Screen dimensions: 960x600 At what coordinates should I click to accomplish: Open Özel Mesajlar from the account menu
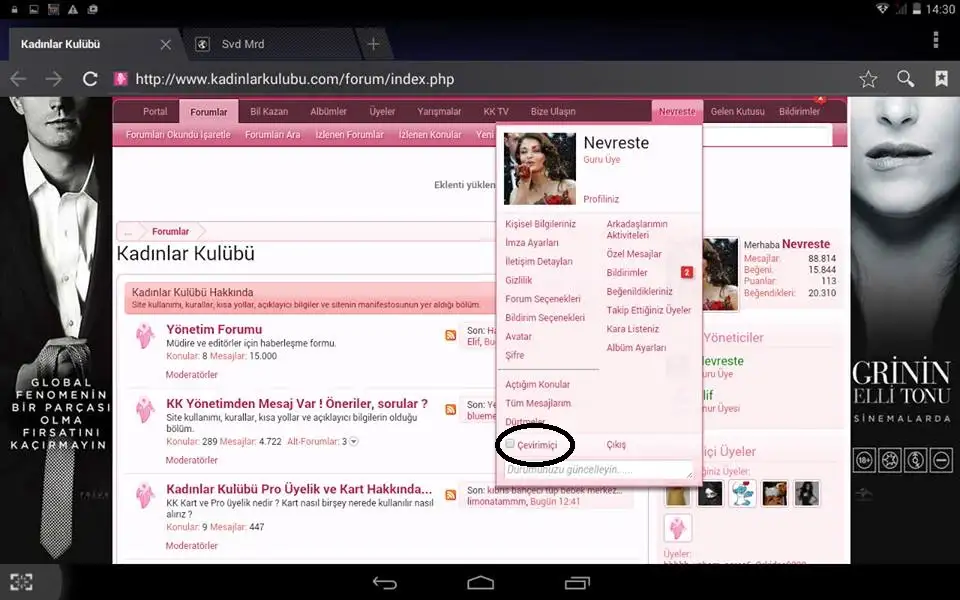634,254
